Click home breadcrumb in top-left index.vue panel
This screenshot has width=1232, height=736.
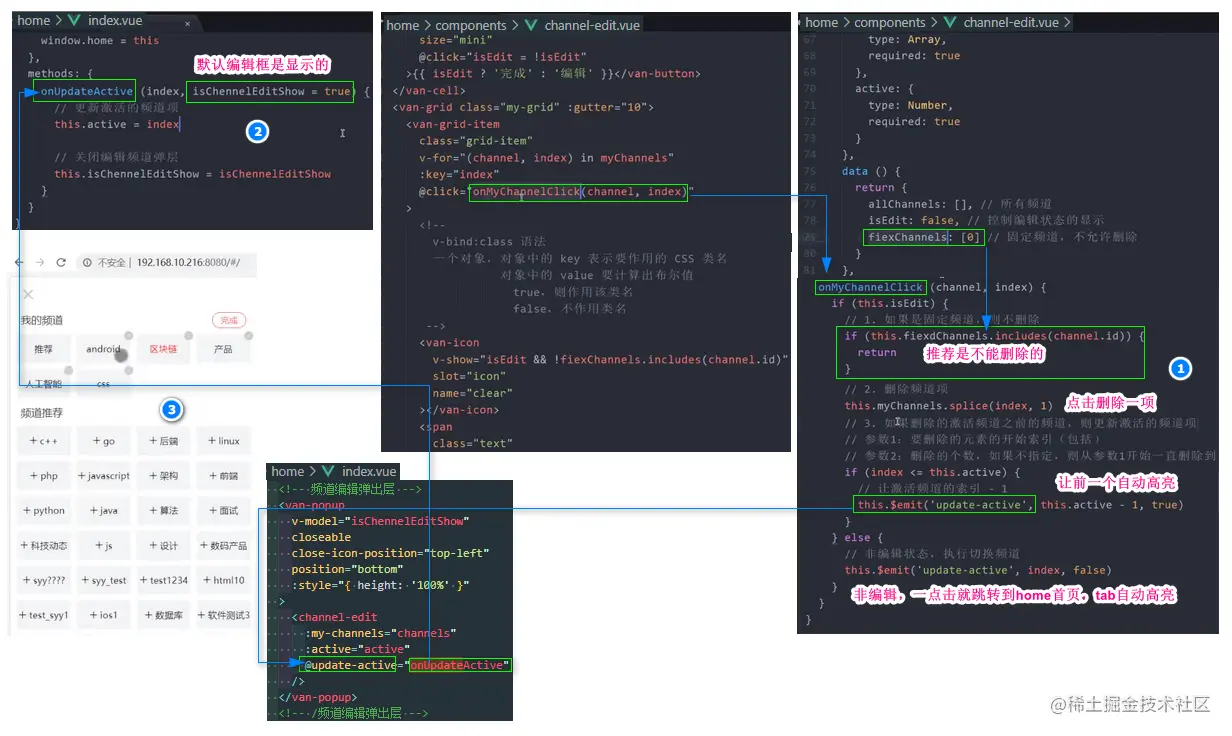34,20
